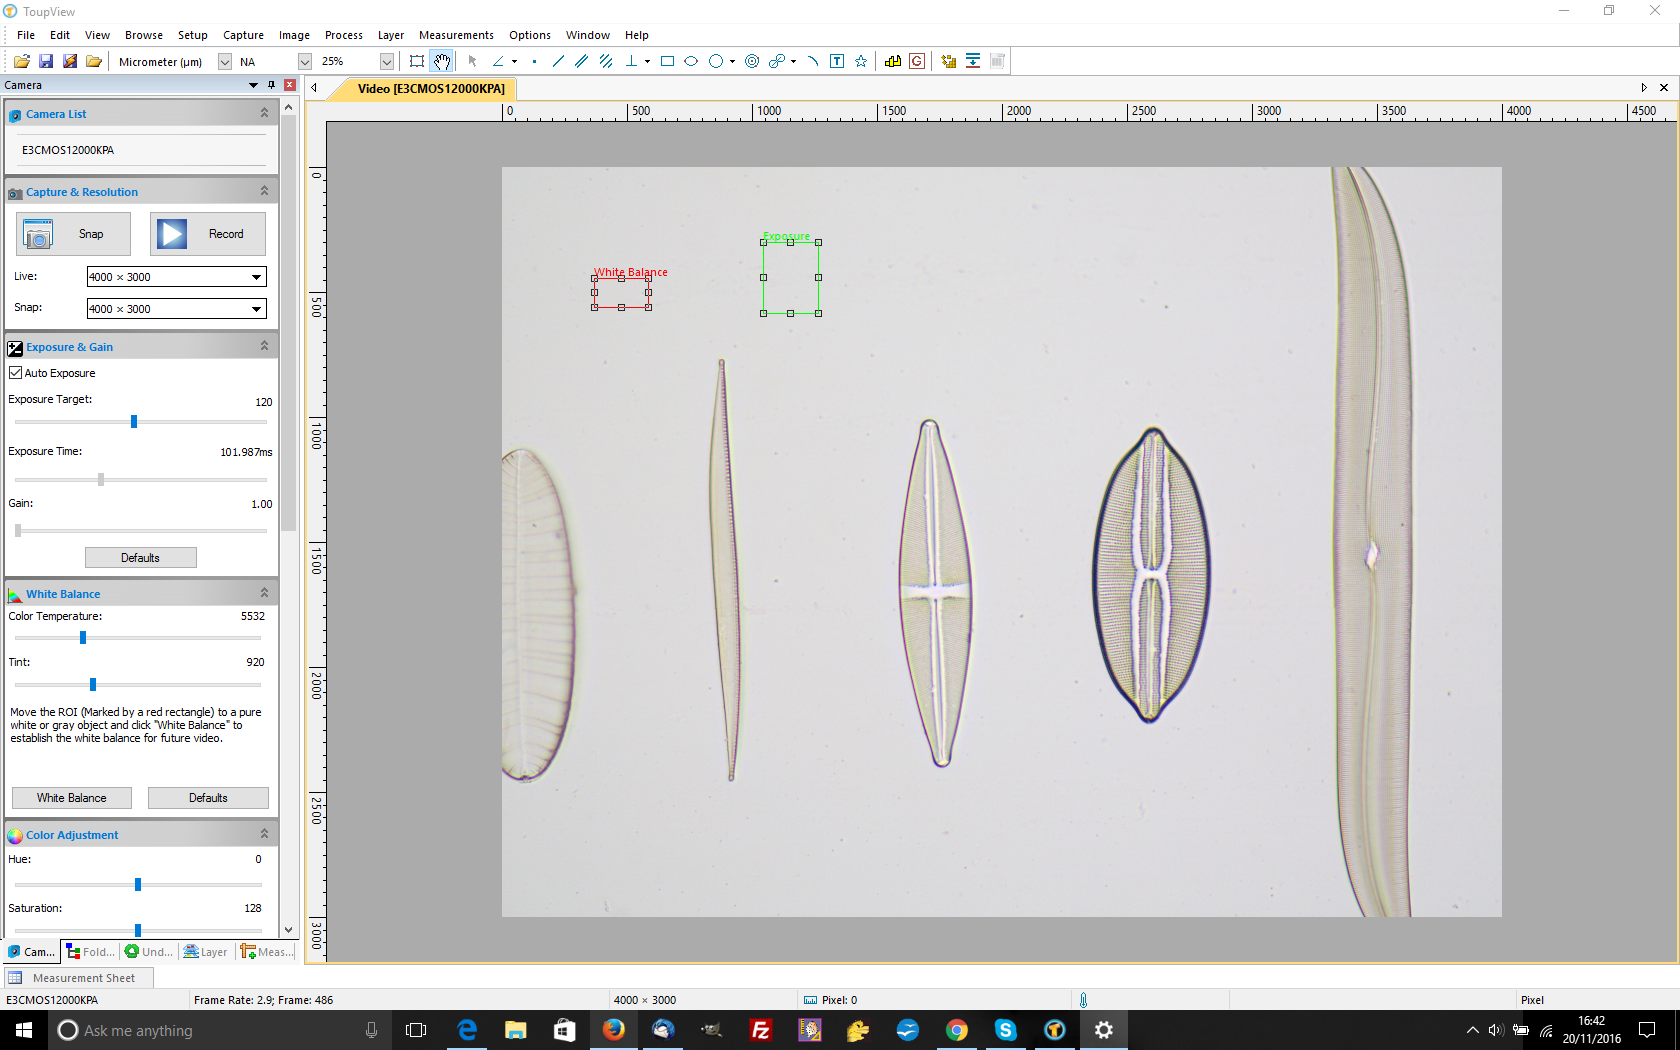1680x1050 pixels.
Task: Click the save disk icon in toolbar
Action: pyautogui.click(x=46, y=61)
